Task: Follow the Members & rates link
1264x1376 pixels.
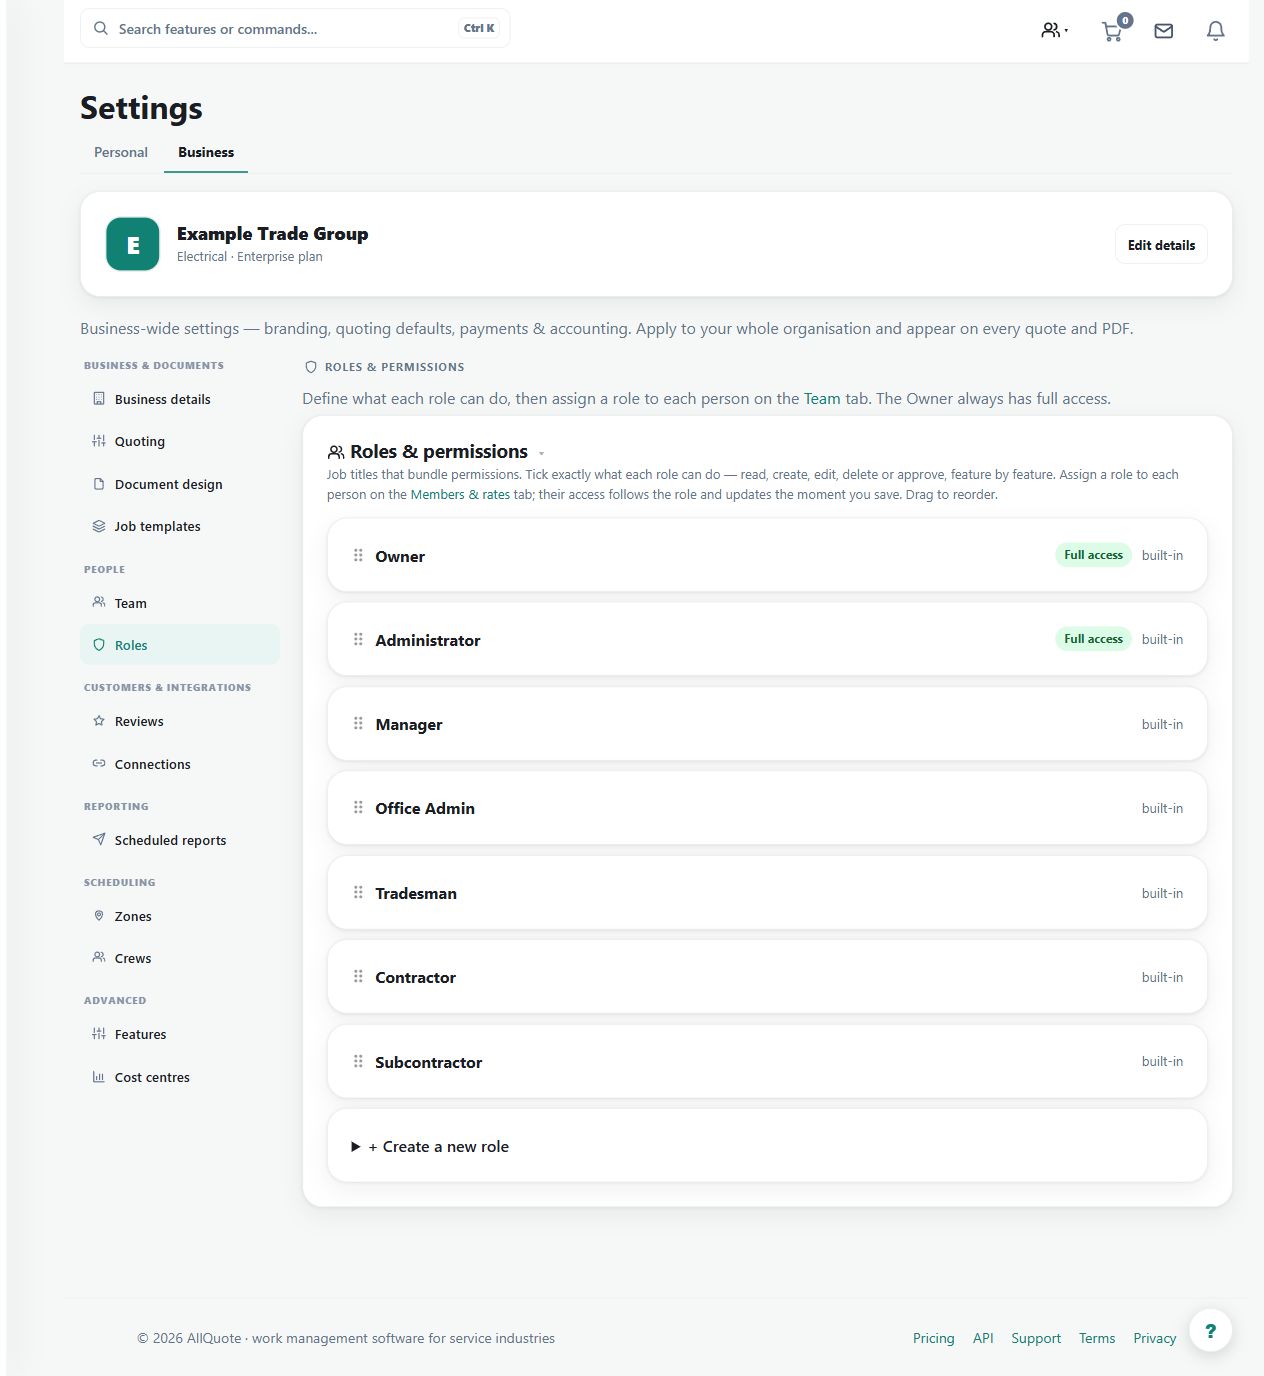Action: pos(460,494)
